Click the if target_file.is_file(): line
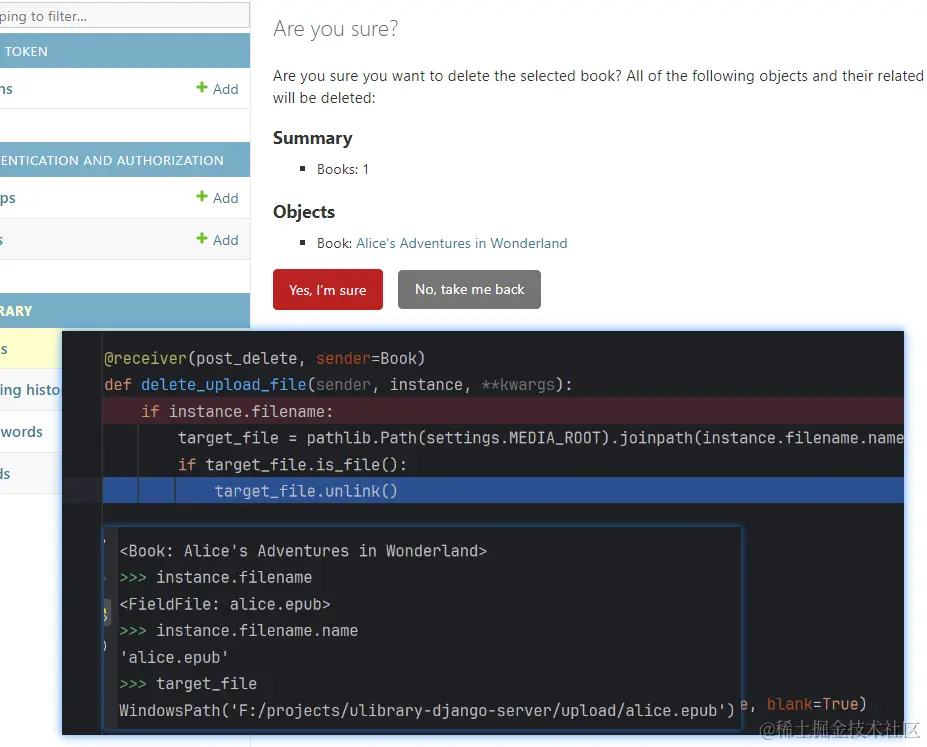Viewport: 927px width, 747px height. [293, 465]
